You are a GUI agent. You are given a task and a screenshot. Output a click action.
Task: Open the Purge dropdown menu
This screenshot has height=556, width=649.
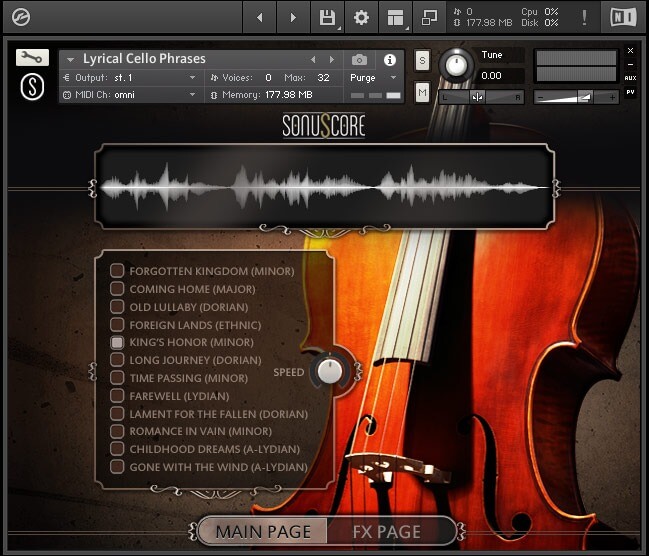pos(374,77)
